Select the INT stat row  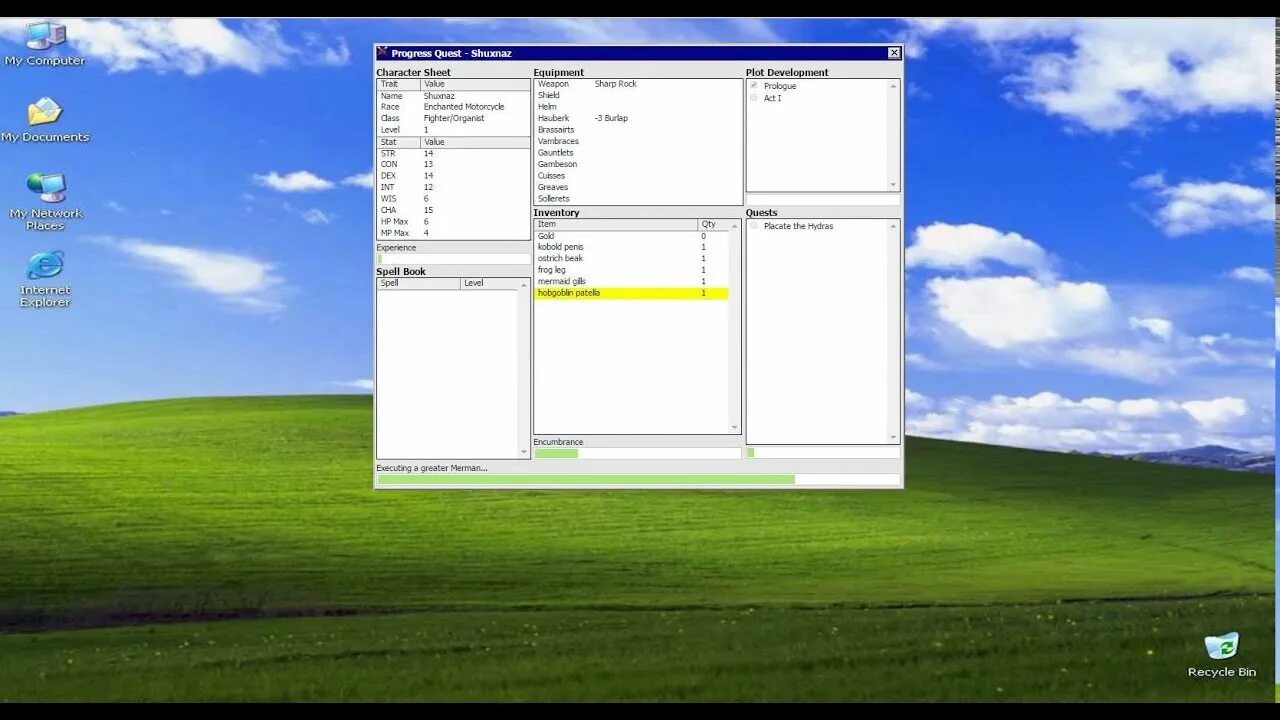pos(453,187)
